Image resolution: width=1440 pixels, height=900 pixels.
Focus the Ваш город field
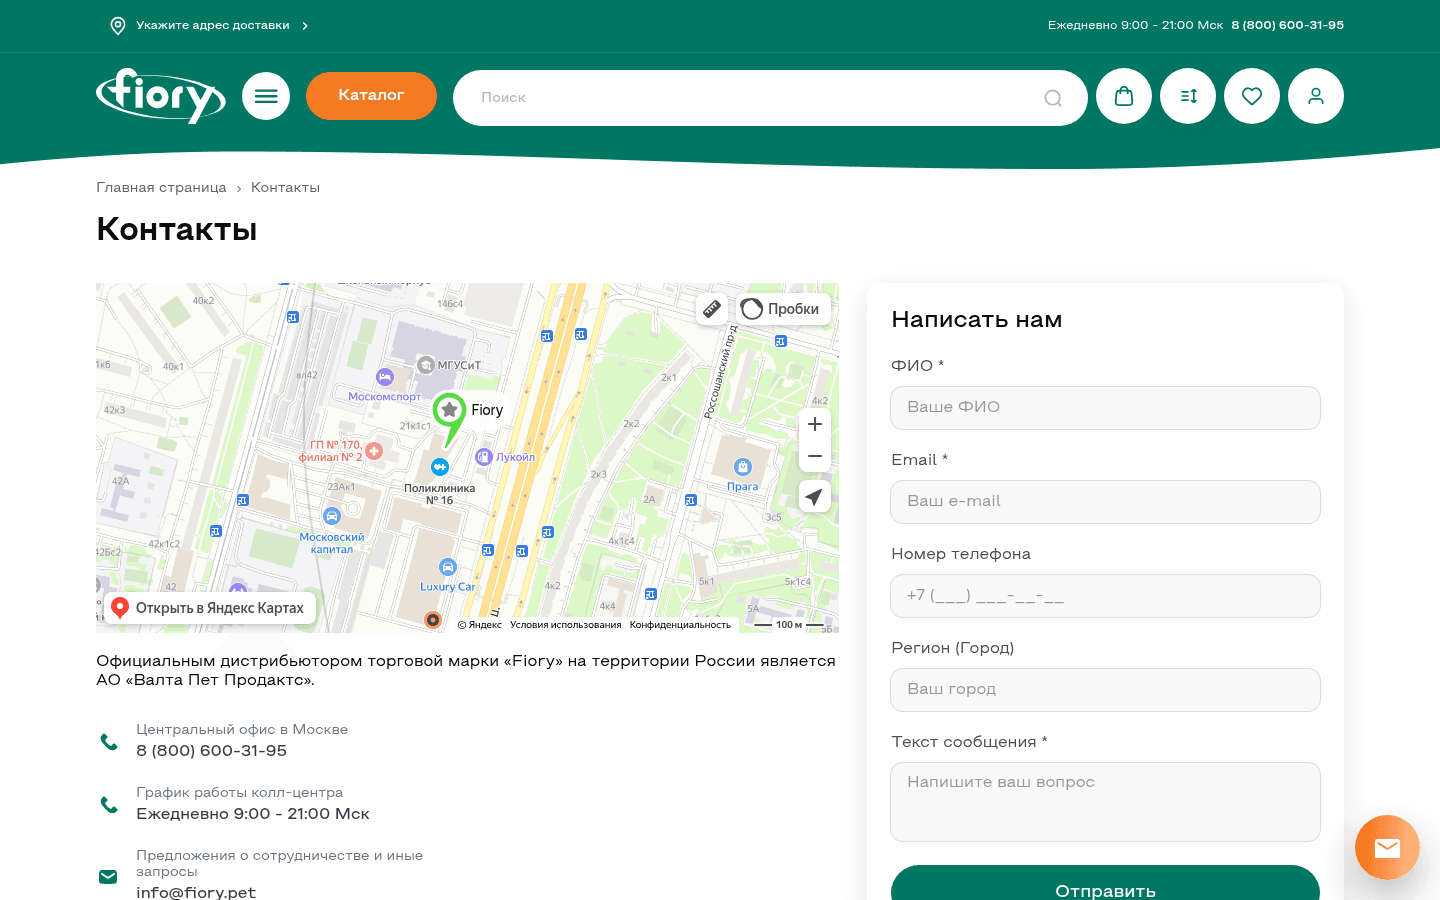(x=1105, y=690)
